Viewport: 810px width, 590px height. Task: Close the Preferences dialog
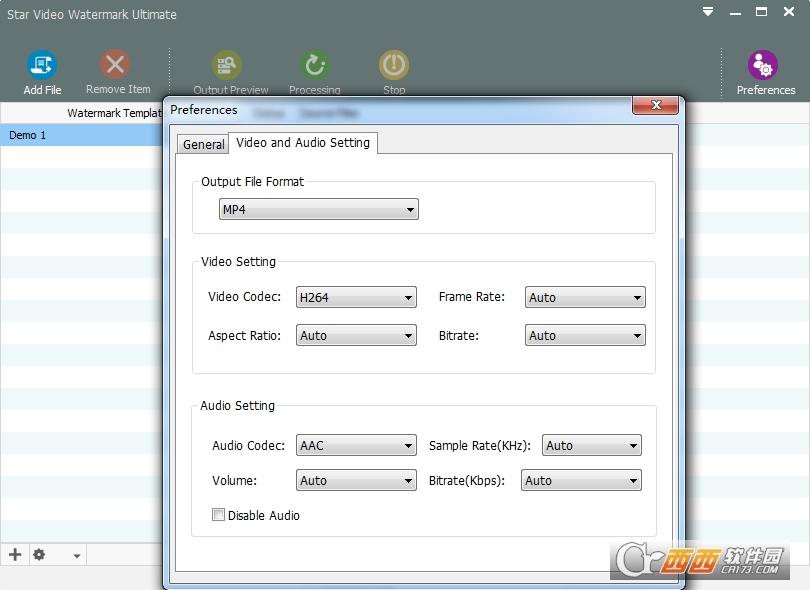tap(656, 105)
